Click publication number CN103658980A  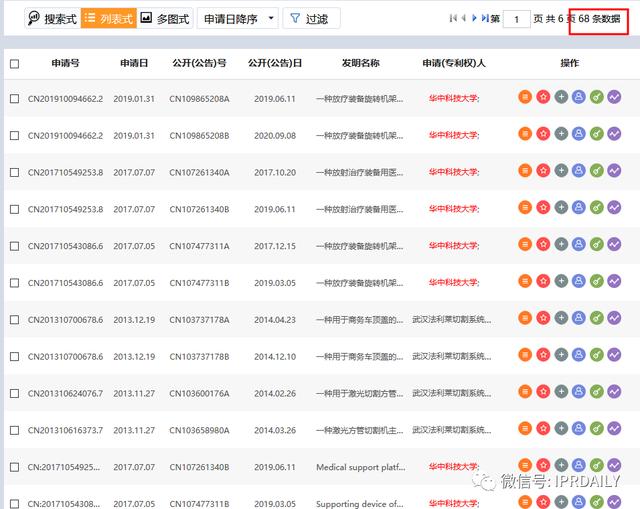(199, 430)
